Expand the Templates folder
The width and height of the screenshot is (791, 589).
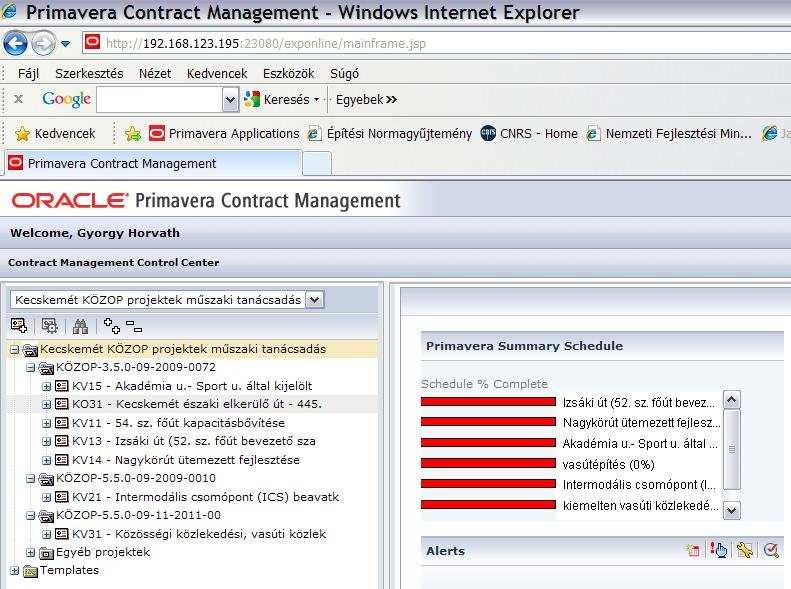pyautogui.click(x=15, y=571)
